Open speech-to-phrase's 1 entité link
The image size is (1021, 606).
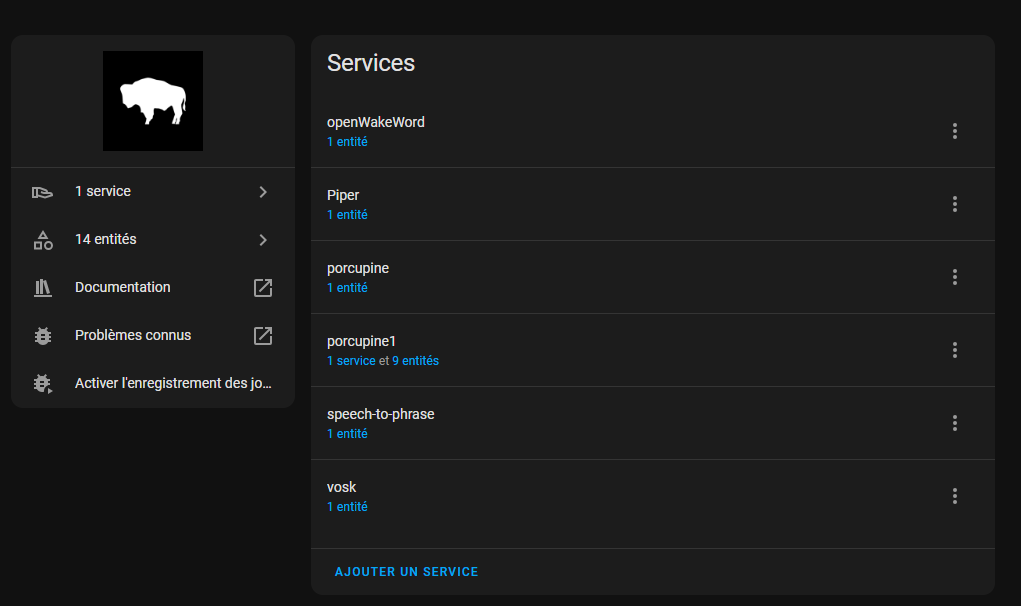(347, 434)
